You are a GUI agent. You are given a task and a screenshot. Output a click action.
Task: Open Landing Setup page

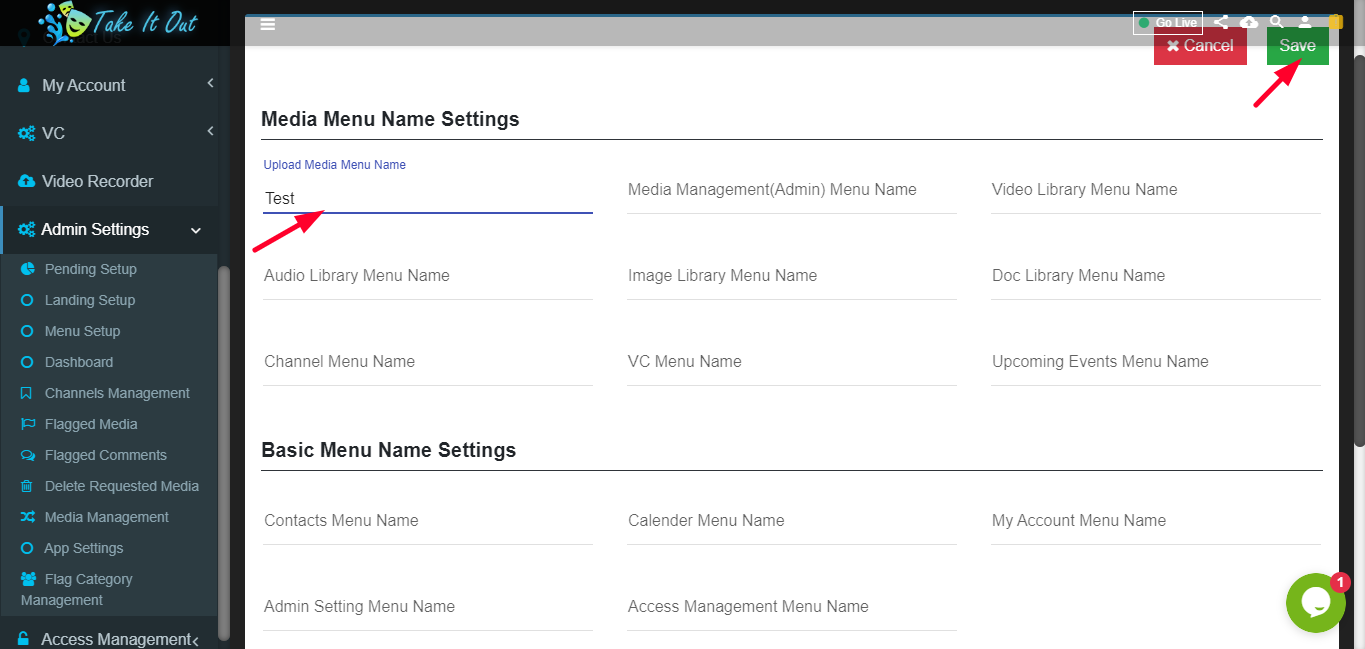tap(90, 300)
